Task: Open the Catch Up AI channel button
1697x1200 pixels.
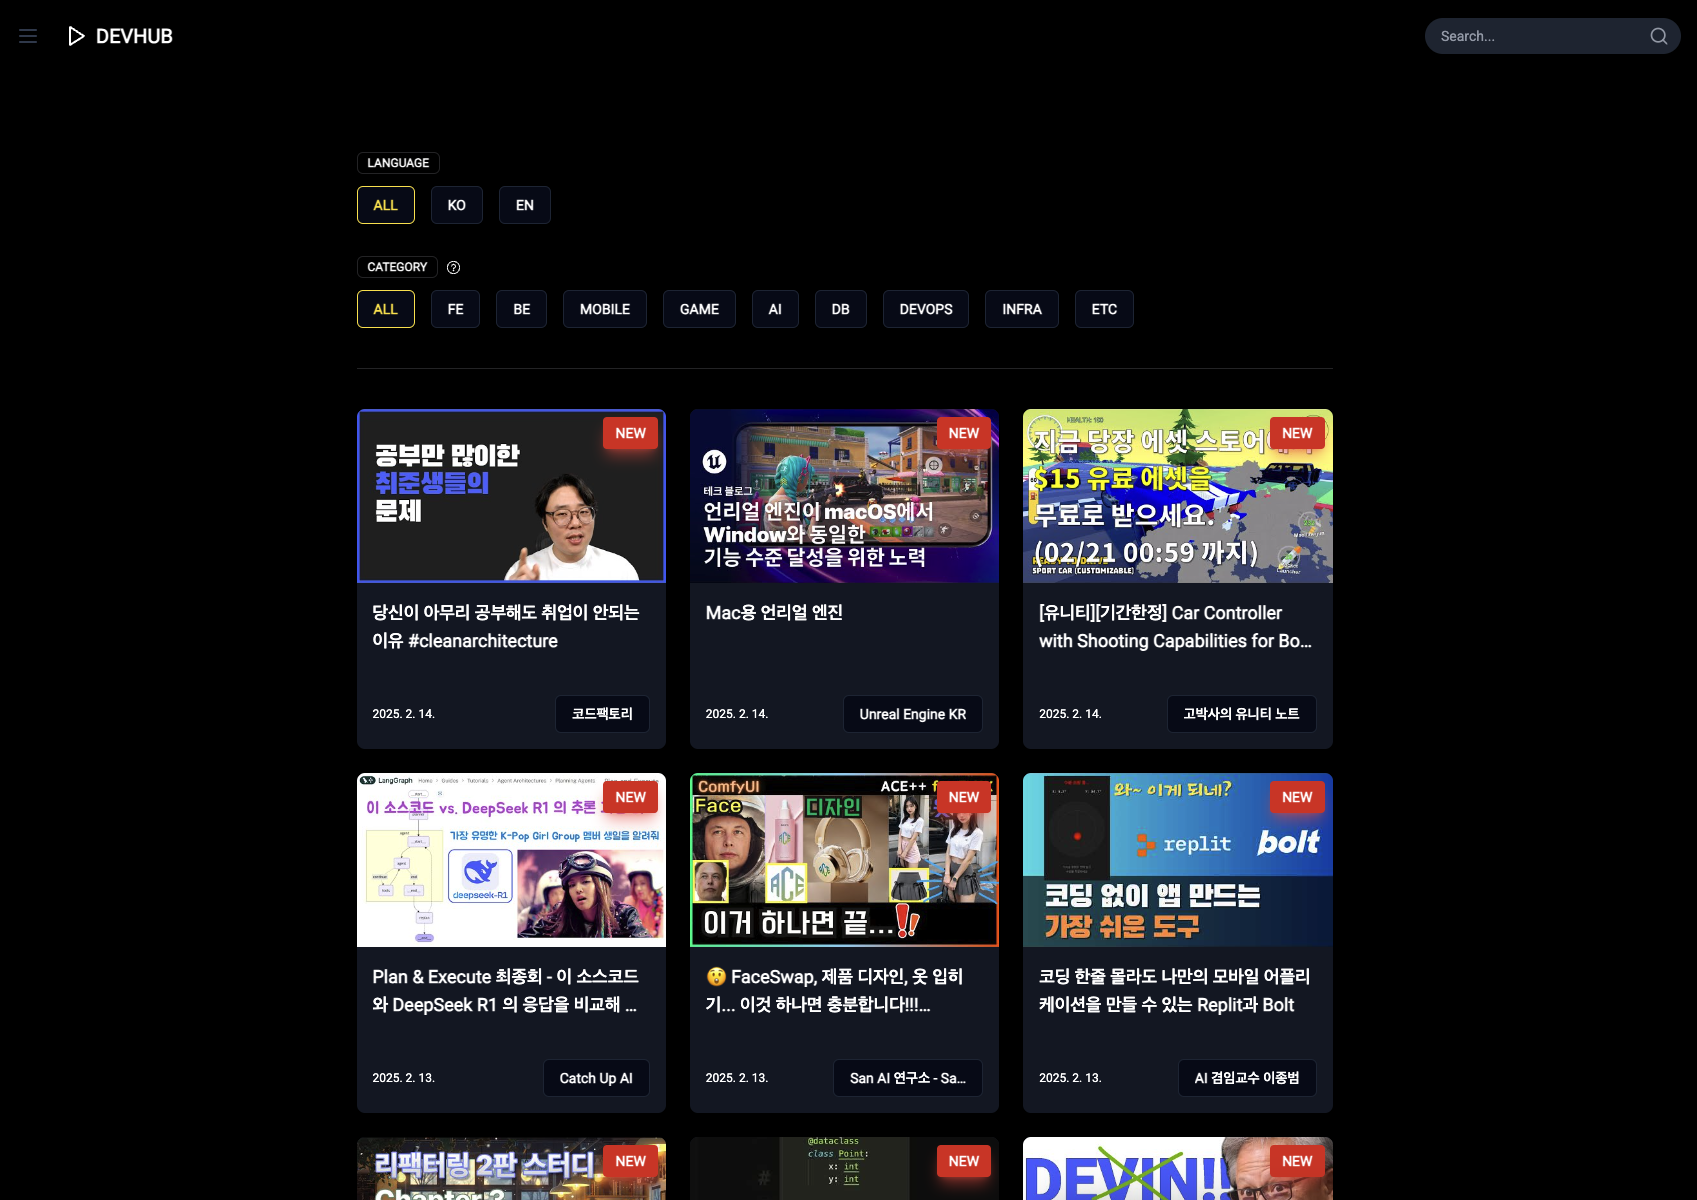Action: (597, 1078)
